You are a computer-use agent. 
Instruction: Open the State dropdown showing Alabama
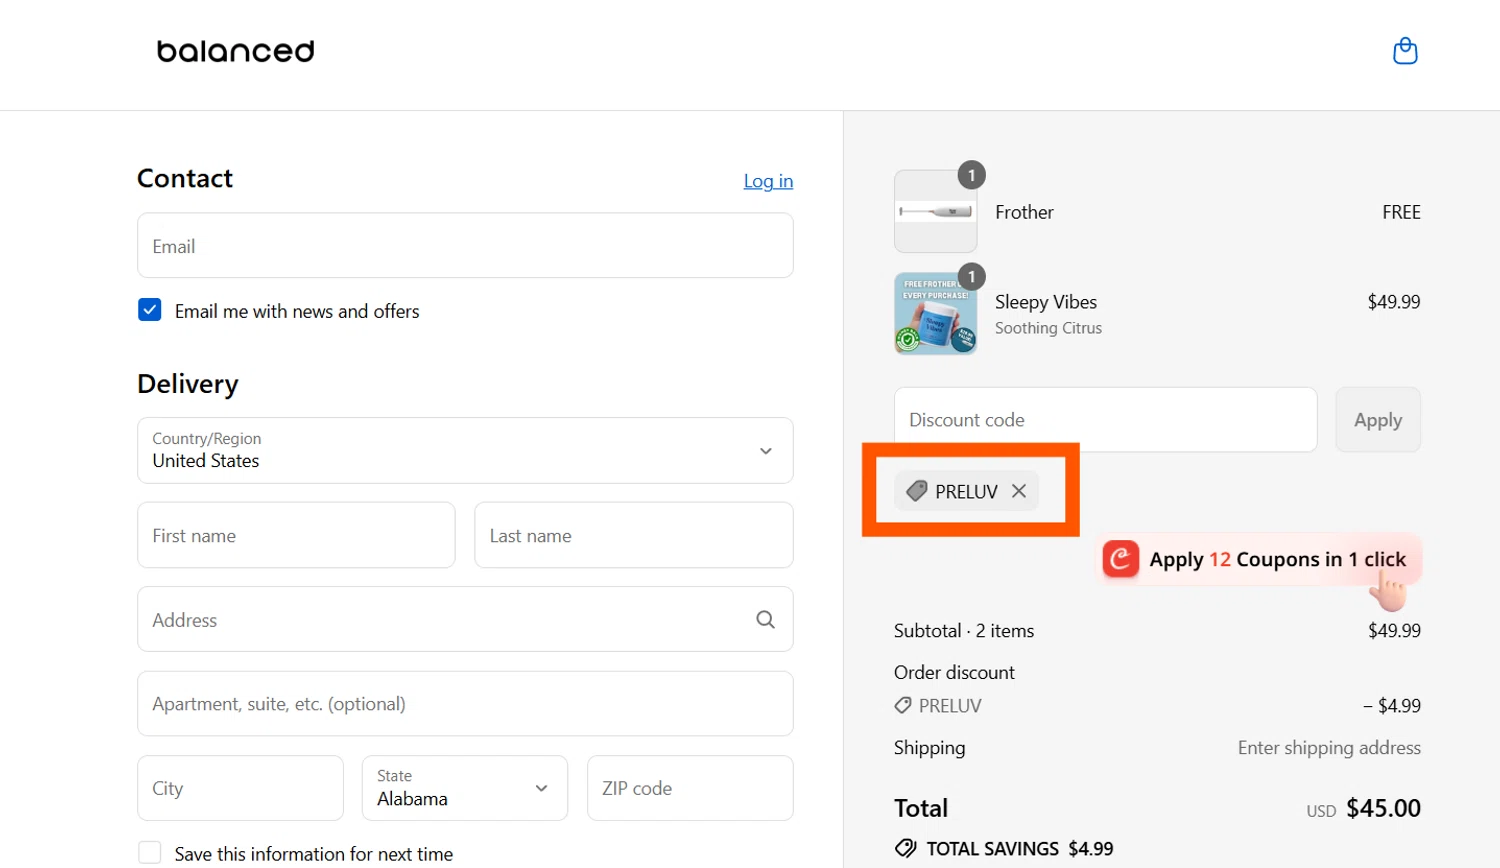click(x=465, y=788)
